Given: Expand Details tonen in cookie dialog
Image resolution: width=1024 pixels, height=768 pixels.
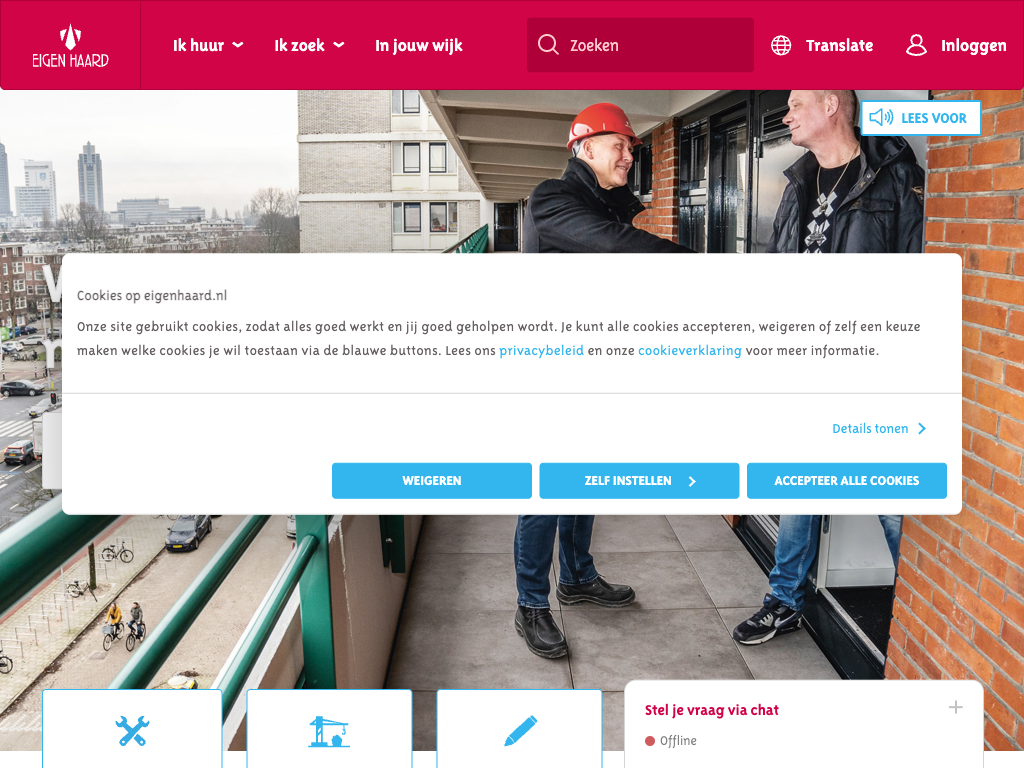Looking at the screenshot, I should [879, 428].
